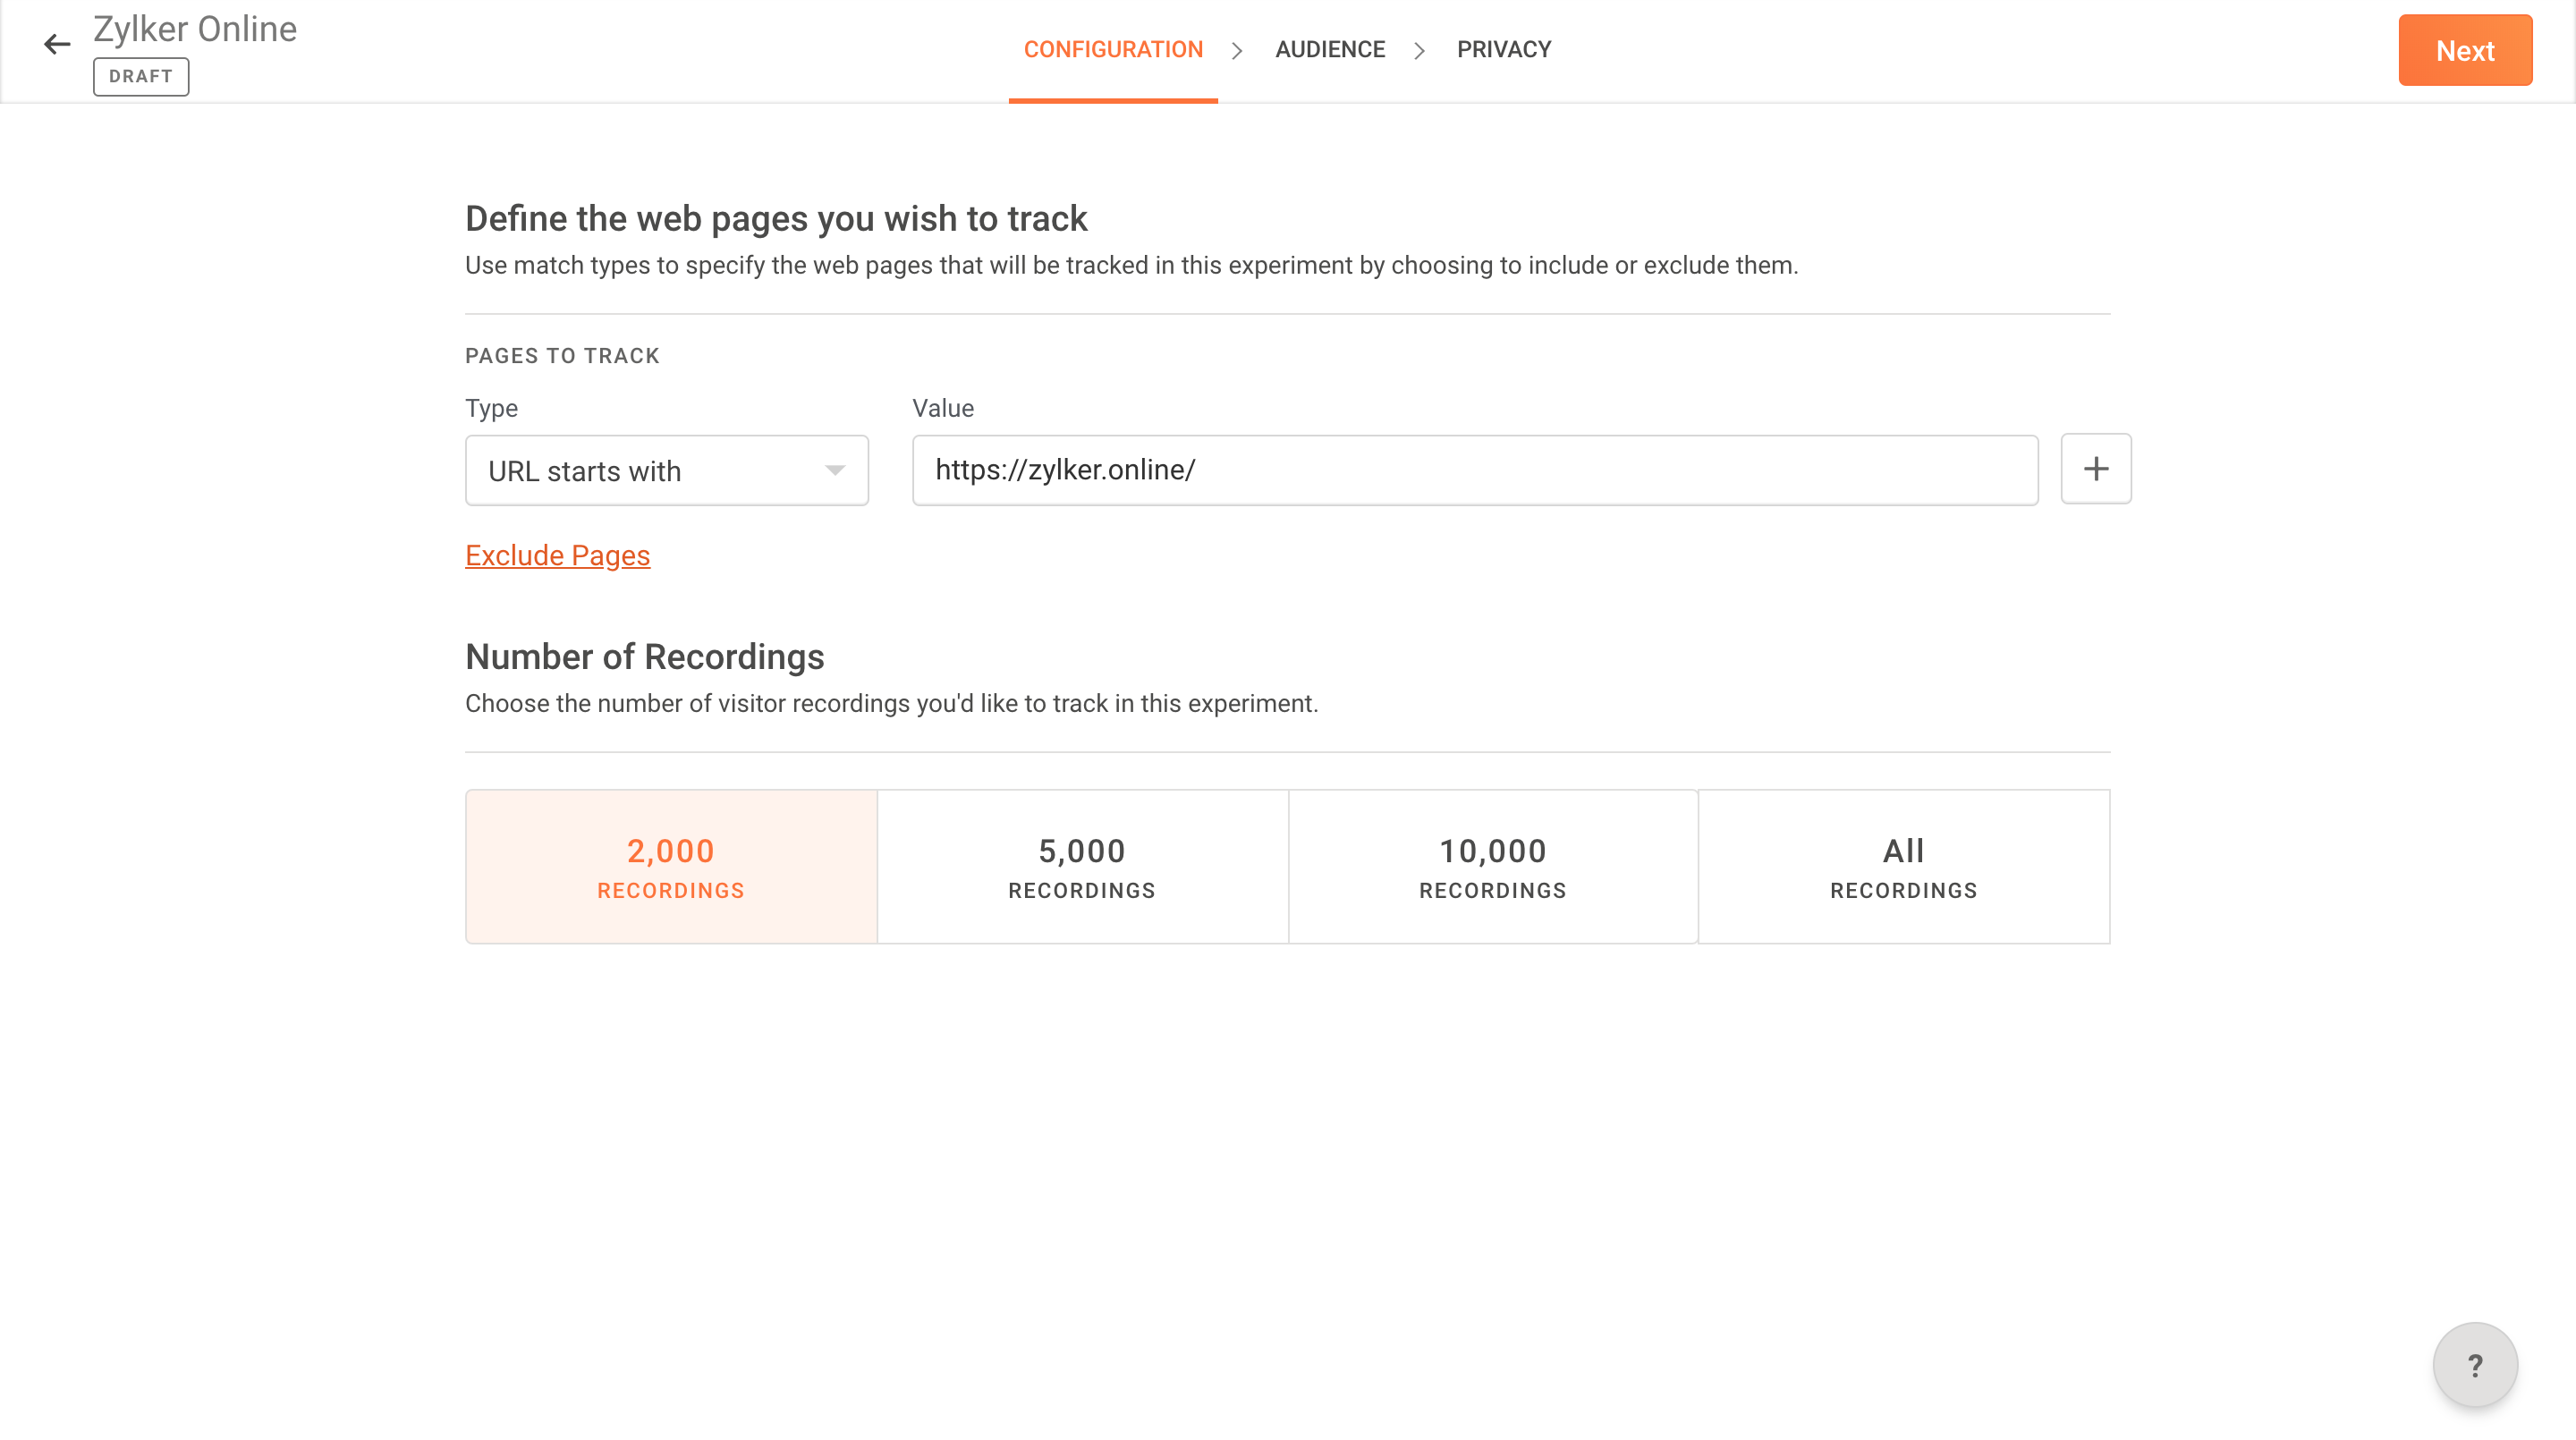Go to the Privacy step tab
The width and height of the screenshot is (2576, 1440).
tap(1504, 50)
